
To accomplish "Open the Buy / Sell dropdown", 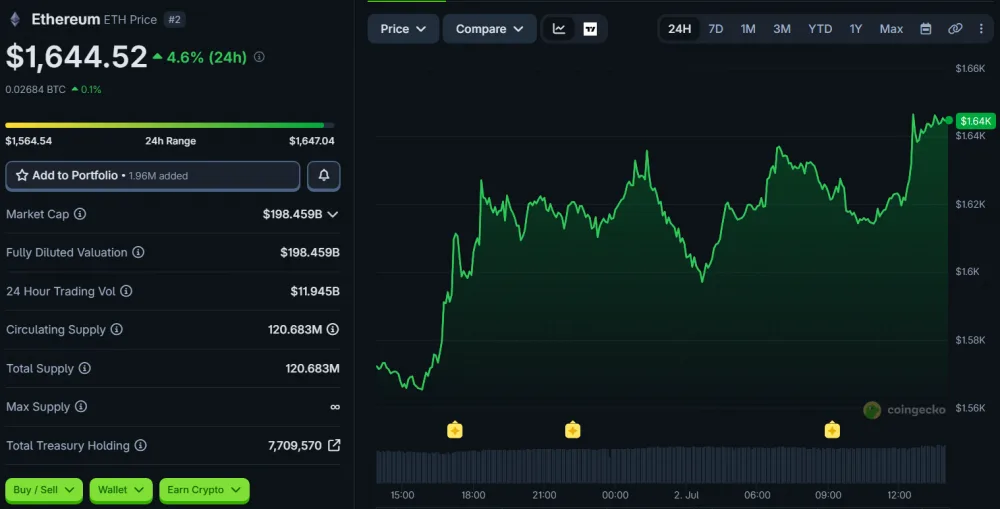I will [44, 490].
